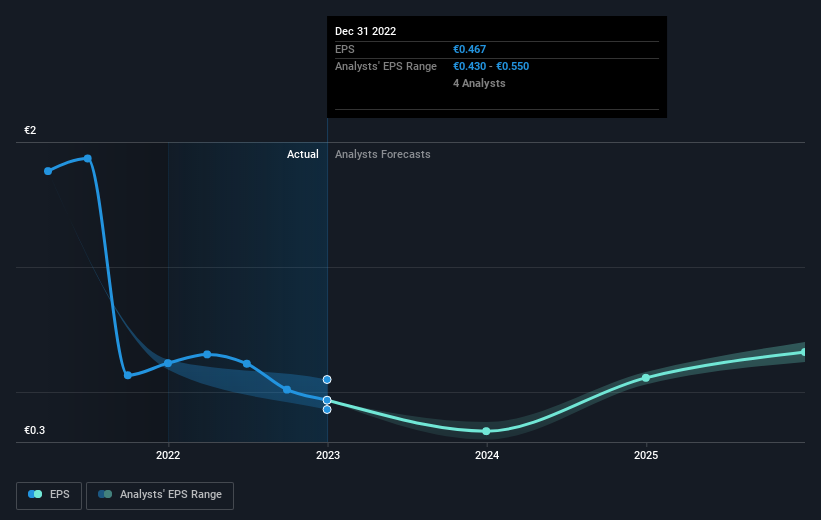The height and width of the screenshot is (520, 821).
Task: Click the tooltip EPS value €0.467
Action: click(470, 49)
